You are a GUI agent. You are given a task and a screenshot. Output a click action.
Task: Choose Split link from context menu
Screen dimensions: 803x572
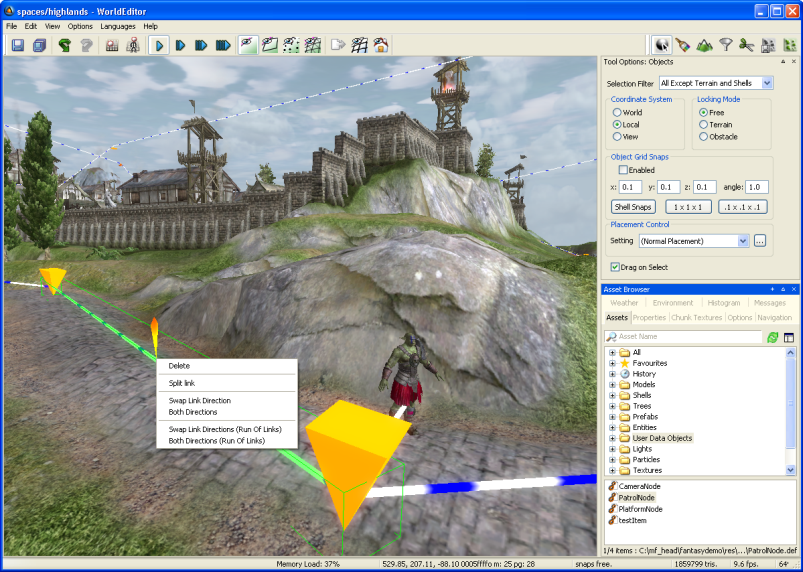(x=182, y=383)
